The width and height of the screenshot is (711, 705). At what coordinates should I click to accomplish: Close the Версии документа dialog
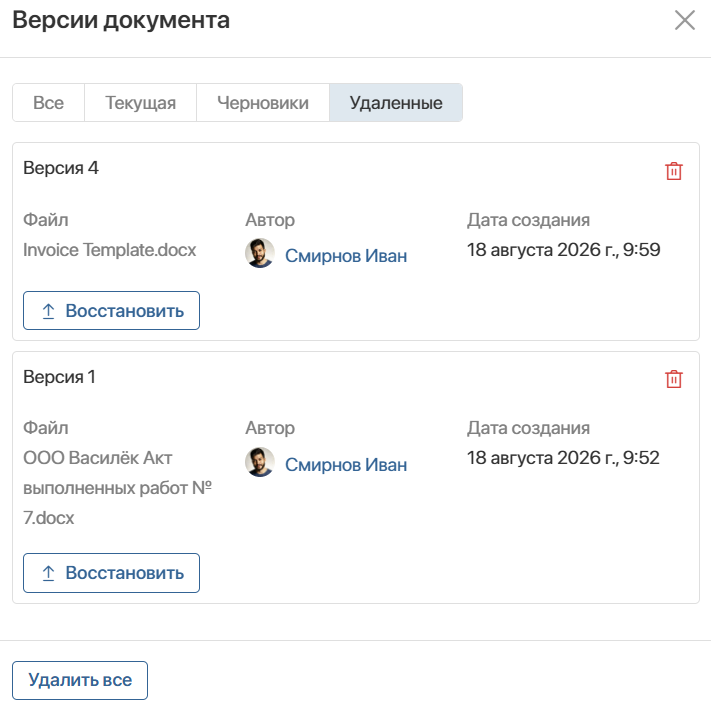684,20
